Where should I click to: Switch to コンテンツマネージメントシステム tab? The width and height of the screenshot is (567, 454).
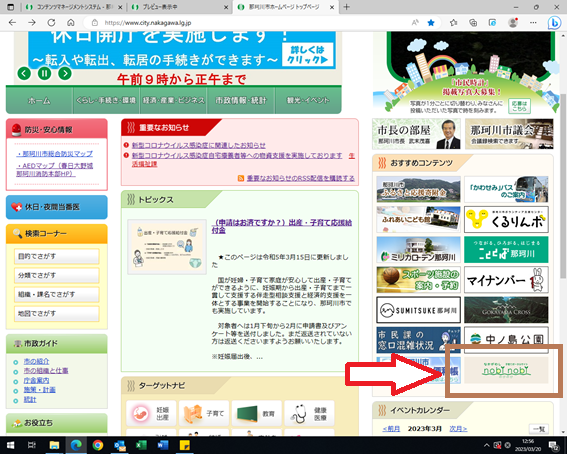click(x=74, y=7)
